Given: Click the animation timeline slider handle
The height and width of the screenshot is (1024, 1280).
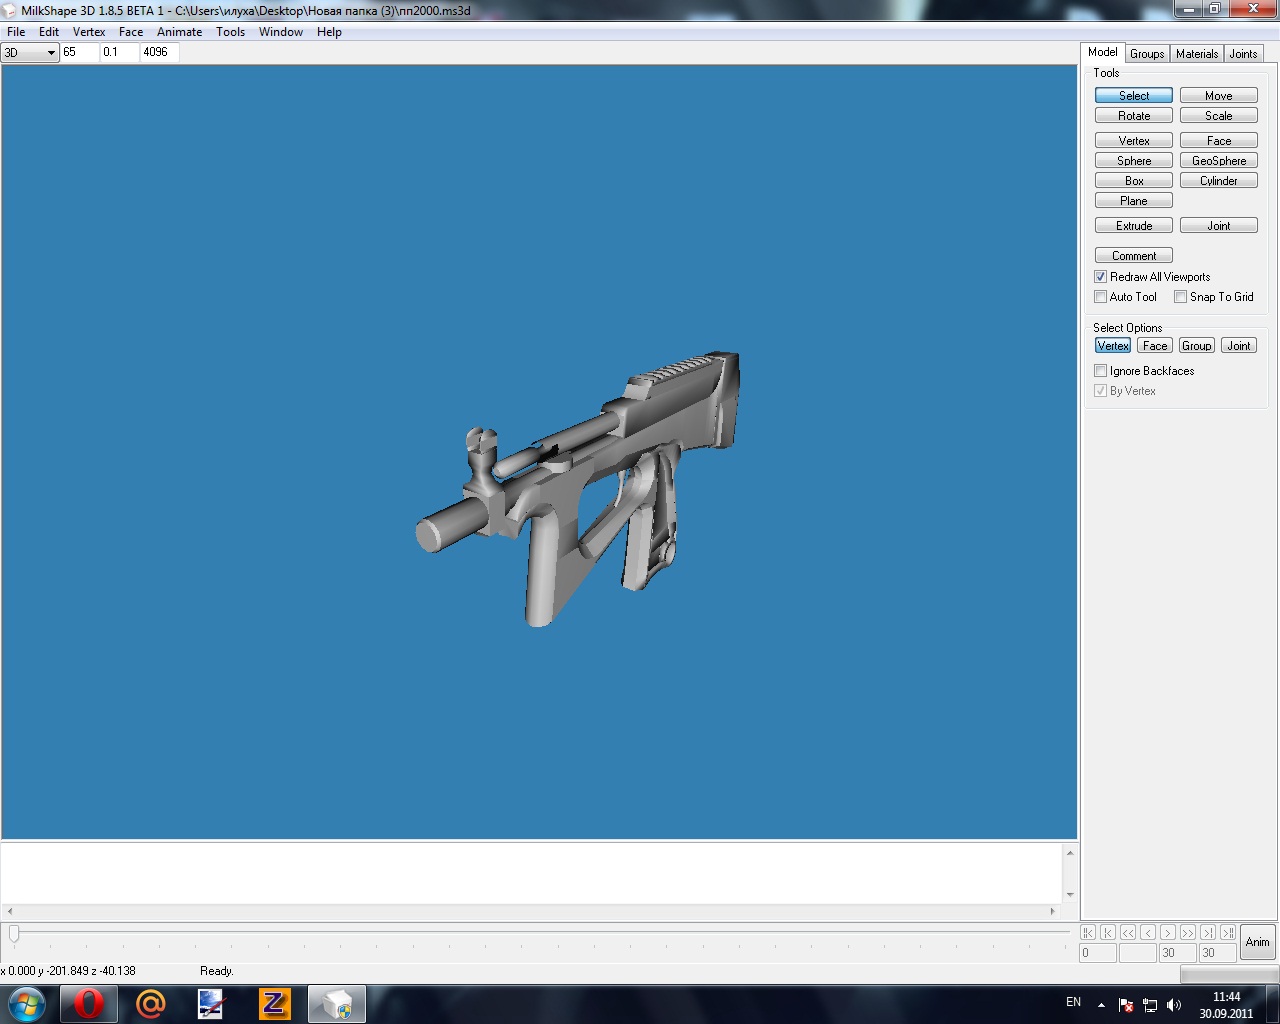Looking at the screenshot, I should click(14, 933).
